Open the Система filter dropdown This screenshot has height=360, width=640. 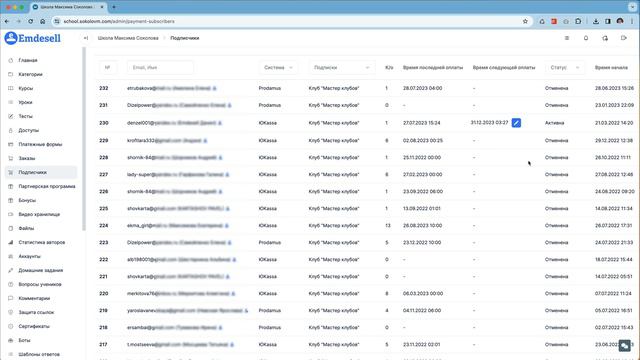(278, 67)
